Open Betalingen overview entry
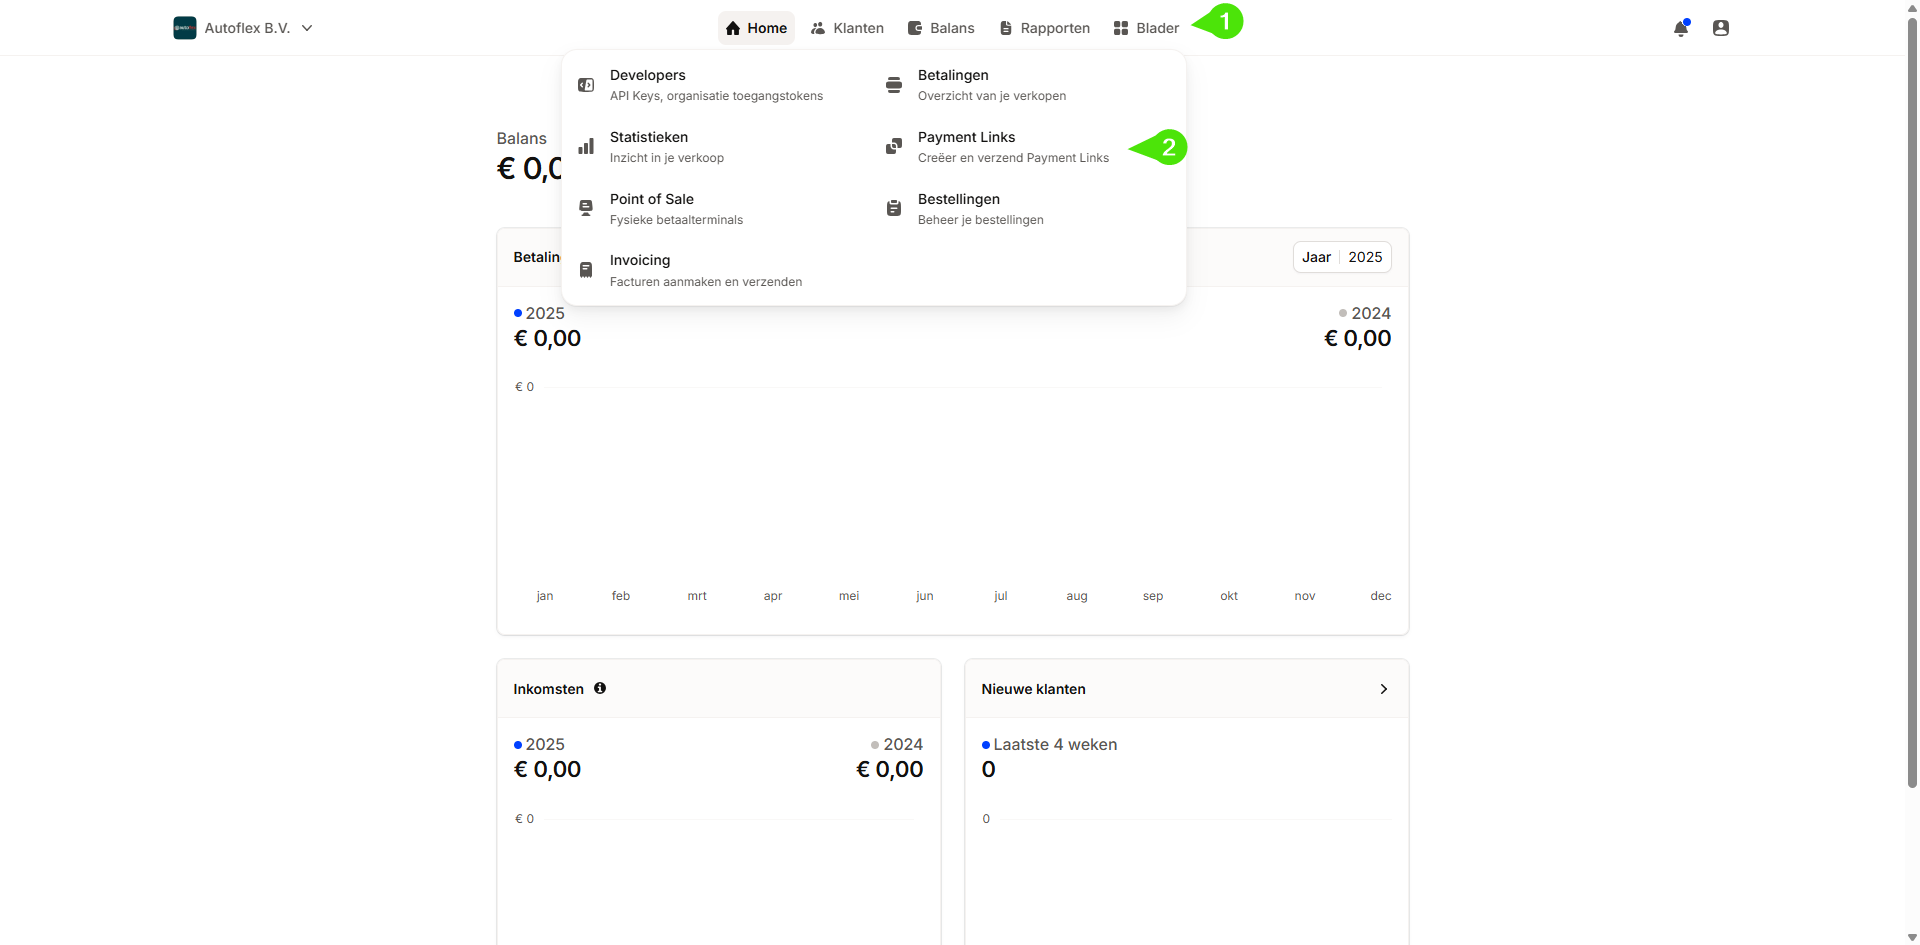This screenshot has width=1920, height=945. click(953, 75)
